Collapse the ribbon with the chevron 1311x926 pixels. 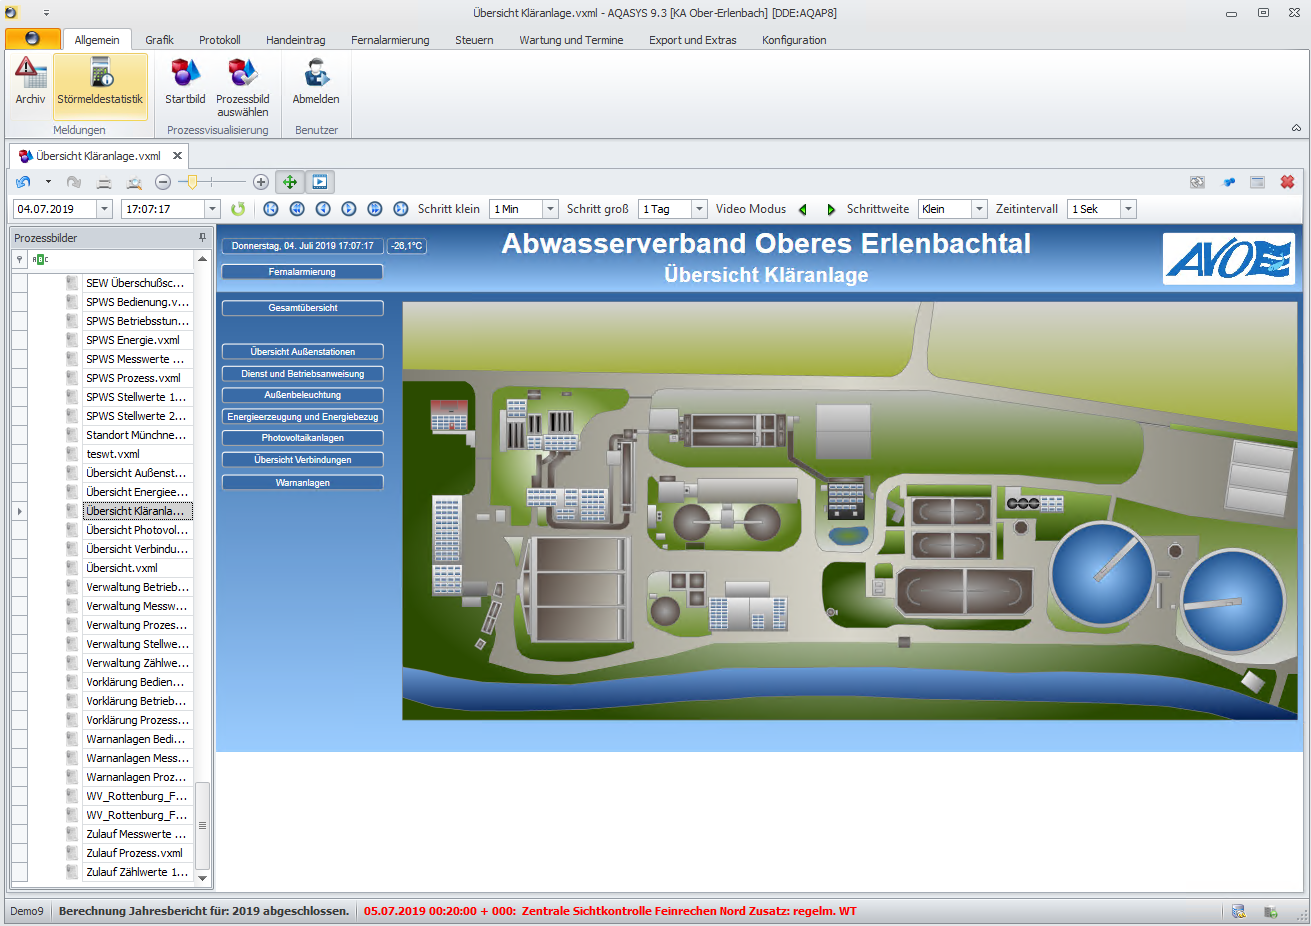(x=1296, y=128)
